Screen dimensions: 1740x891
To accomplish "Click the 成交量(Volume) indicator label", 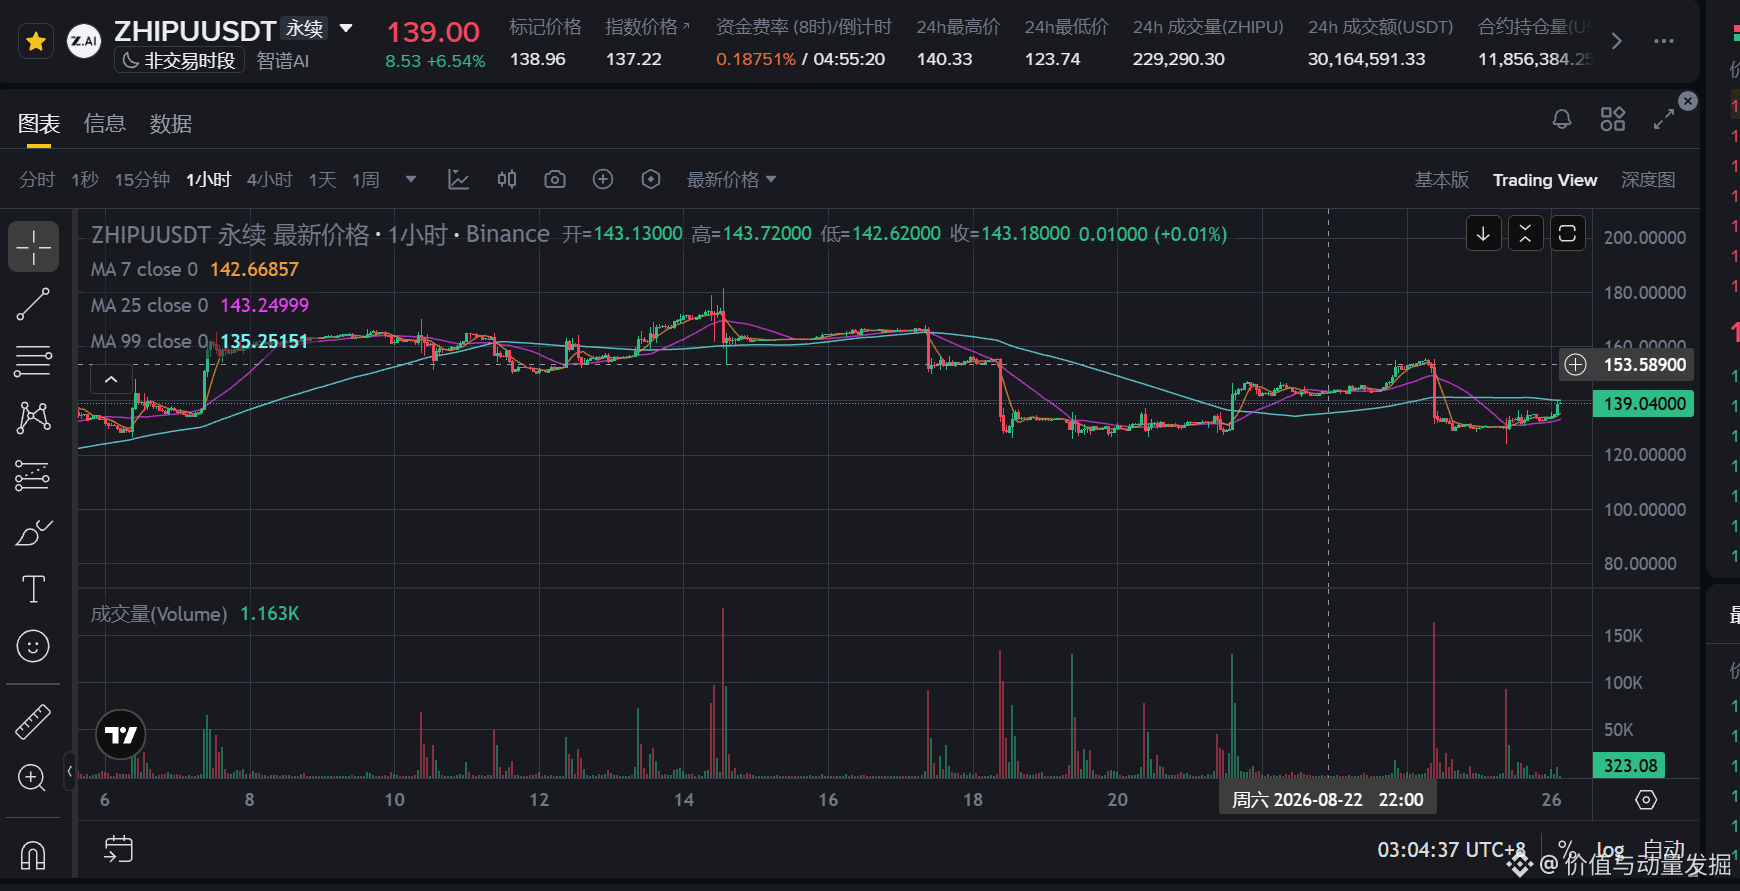I will coord(159,614).
